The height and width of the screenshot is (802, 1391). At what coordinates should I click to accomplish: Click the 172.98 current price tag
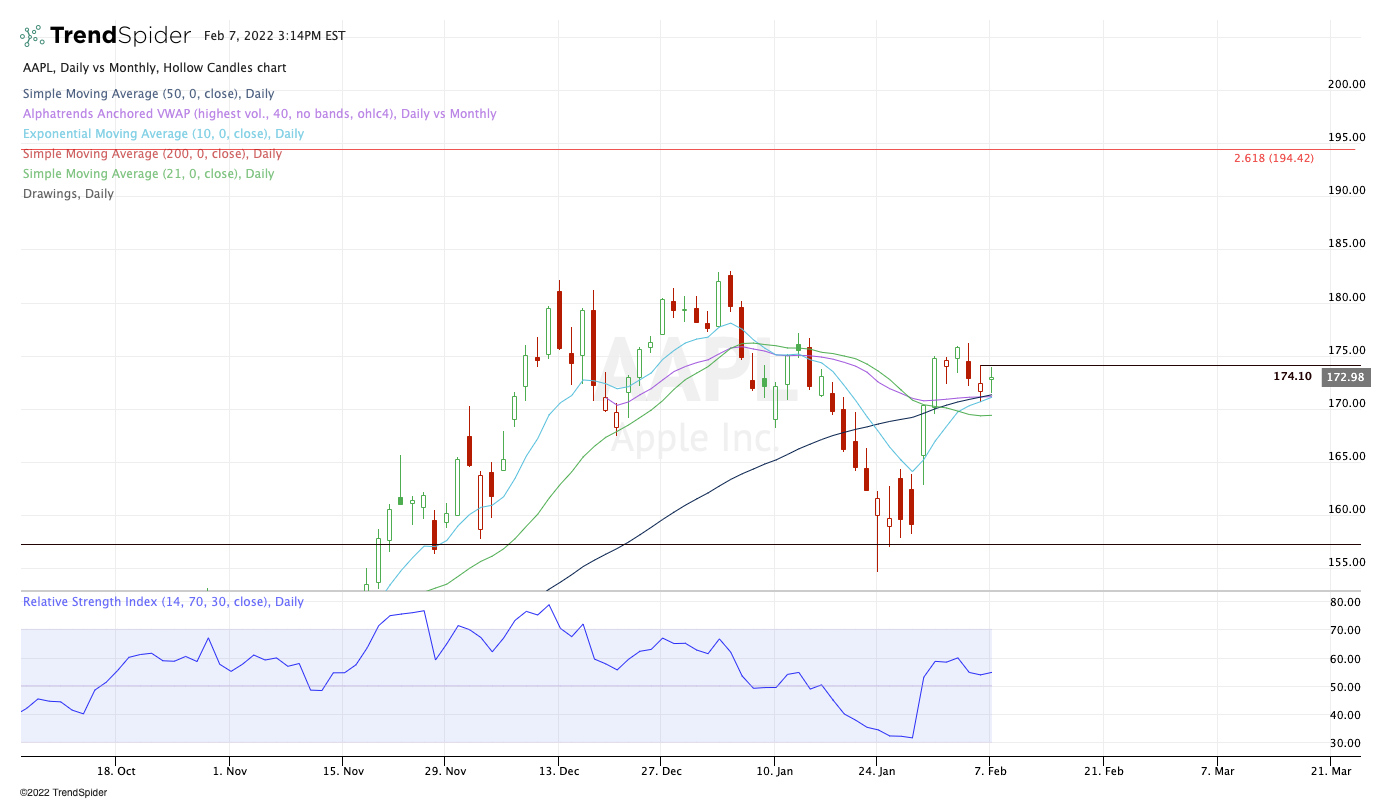point(1345,377)
